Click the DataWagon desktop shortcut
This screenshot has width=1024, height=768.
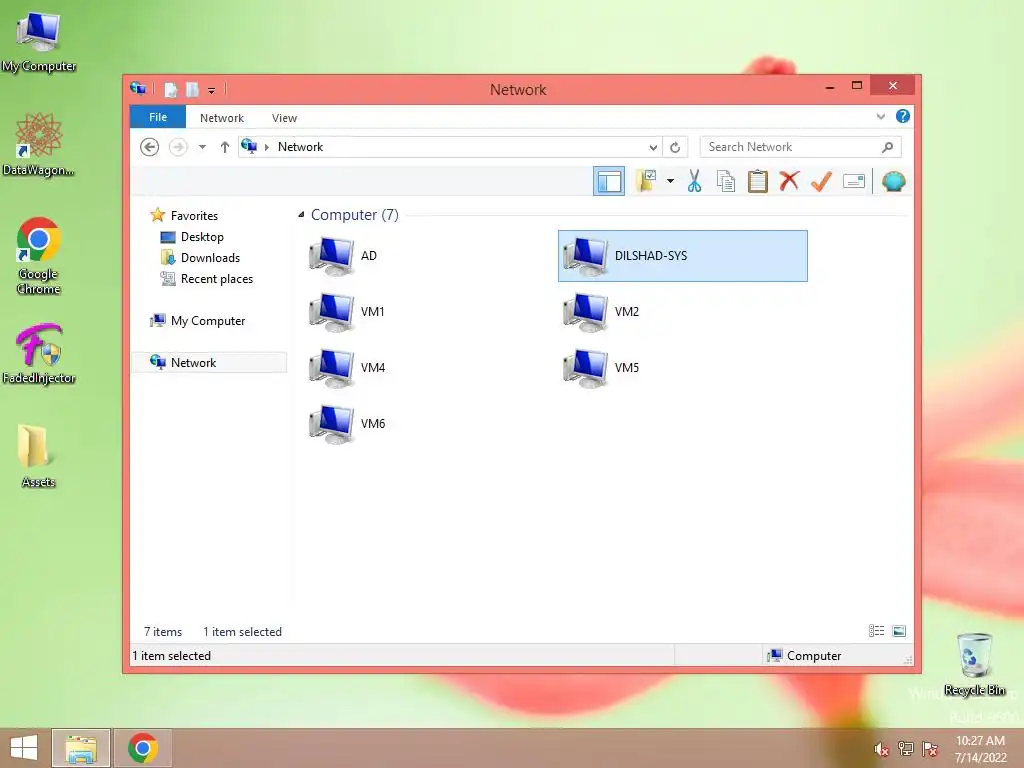39,144
